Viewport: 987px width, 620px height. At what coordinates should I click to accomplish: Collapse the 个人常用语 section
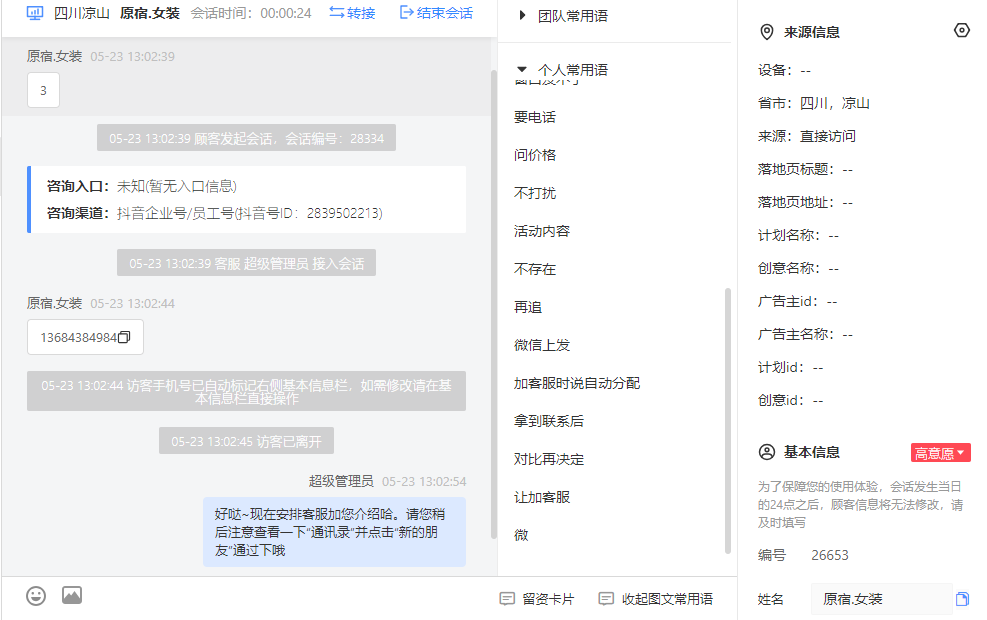coord(521,69)
